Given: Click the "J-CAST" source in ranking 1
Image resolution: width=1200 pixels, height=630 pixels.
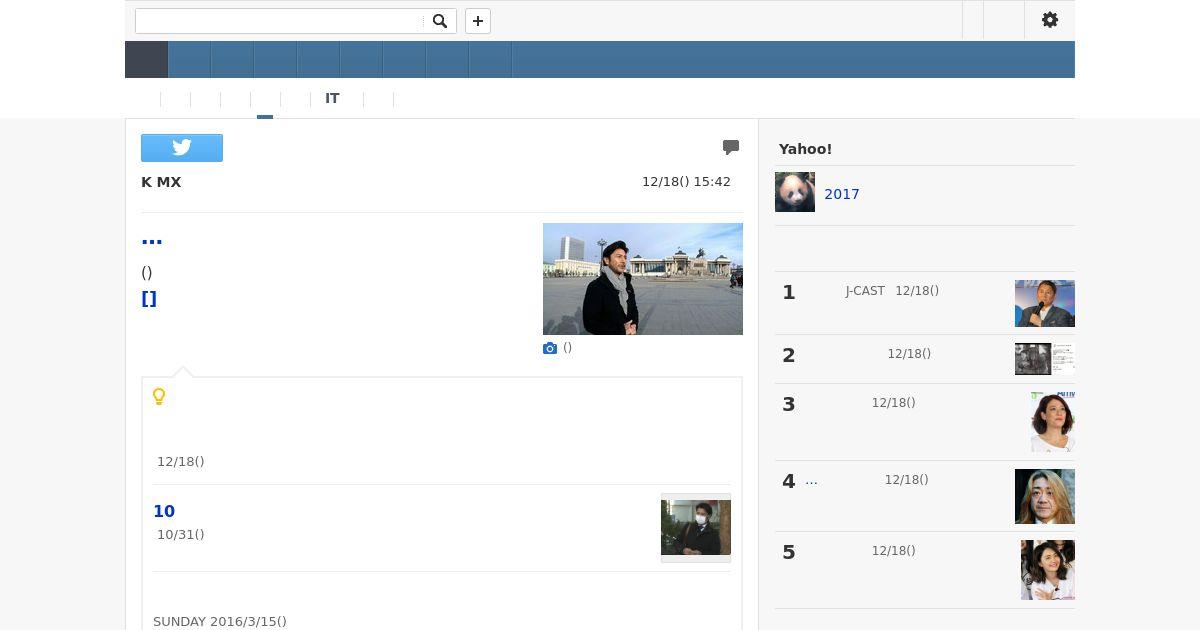Looking at the screenshot, I should point(865,291).
